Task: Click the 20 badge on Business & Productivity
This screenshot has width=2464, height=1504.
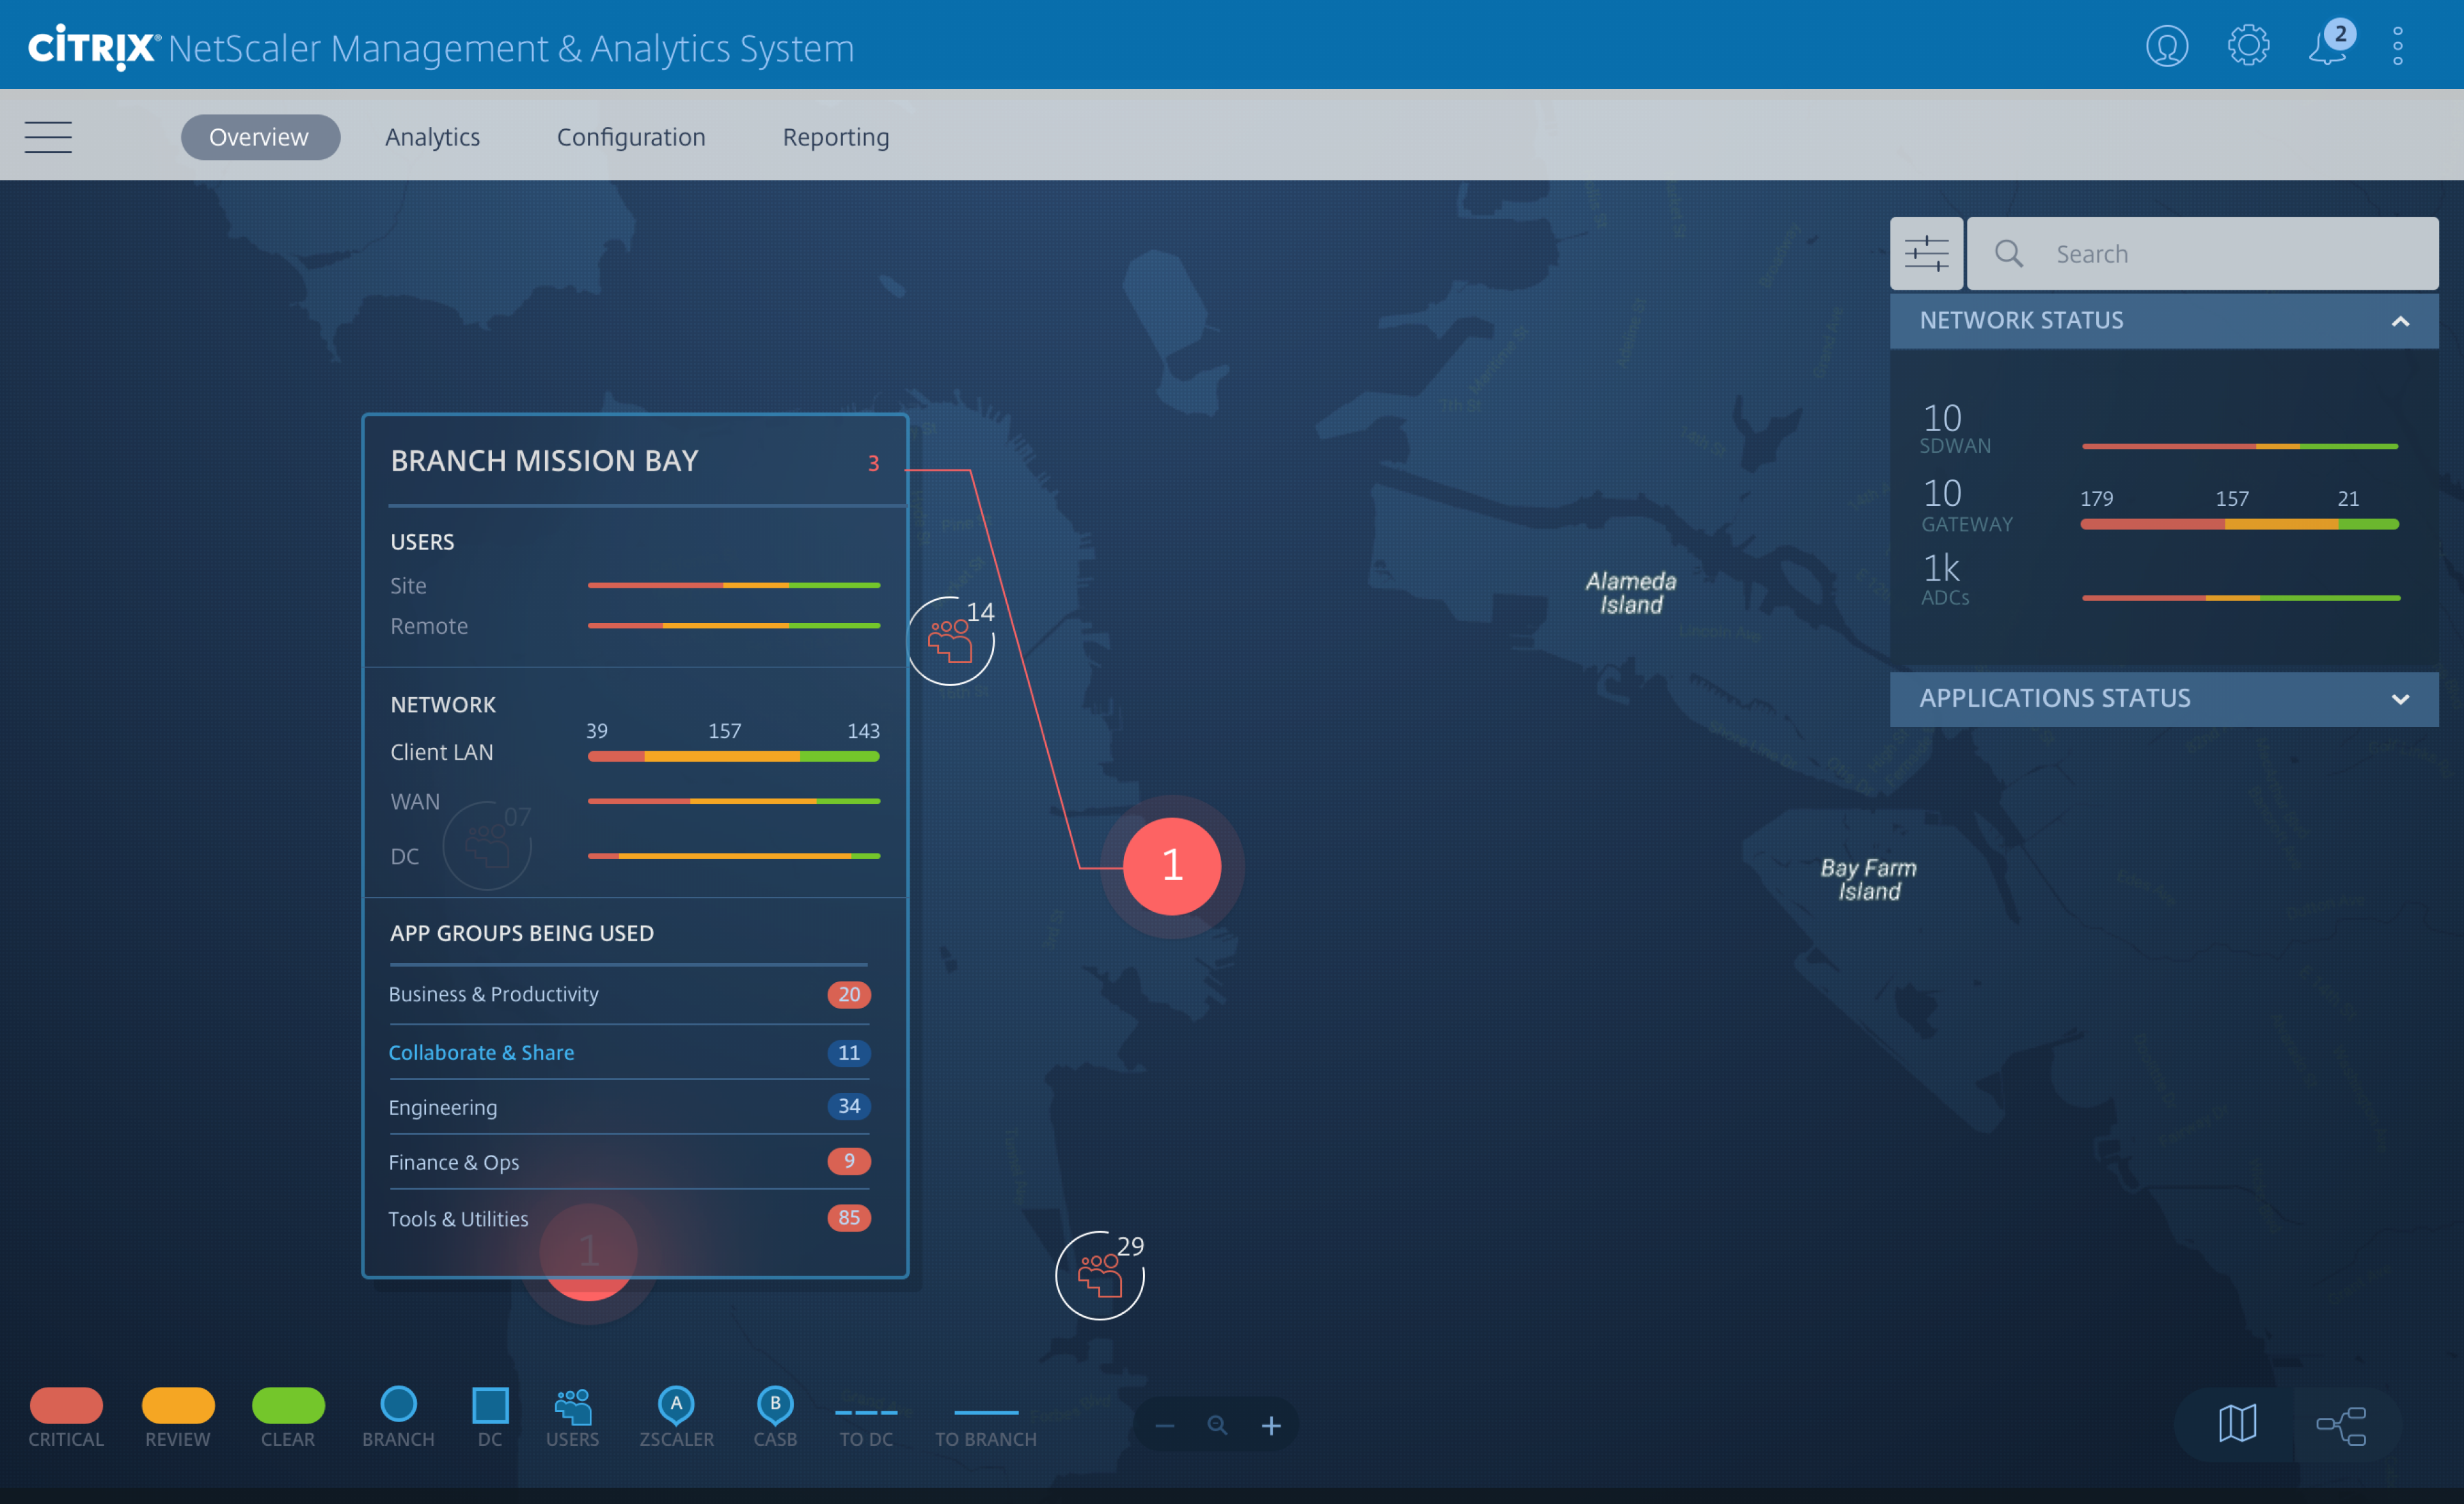Action: [849, 994]
